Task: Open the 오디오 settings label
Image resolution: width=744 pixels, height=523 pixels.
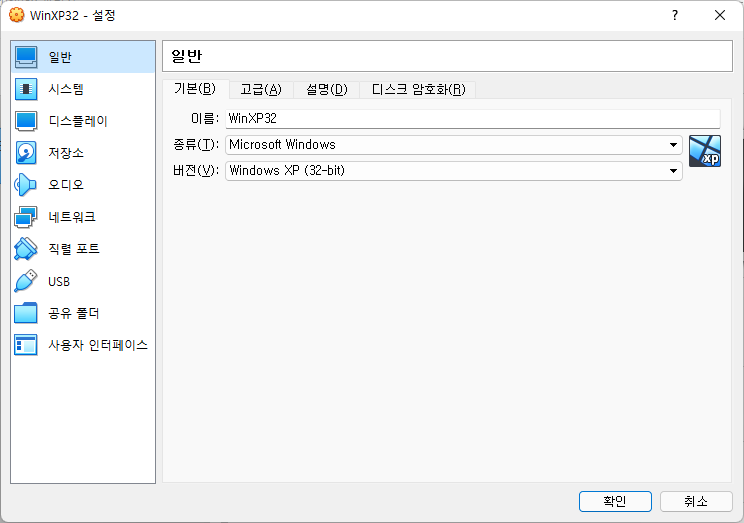Action: [66, 185]
